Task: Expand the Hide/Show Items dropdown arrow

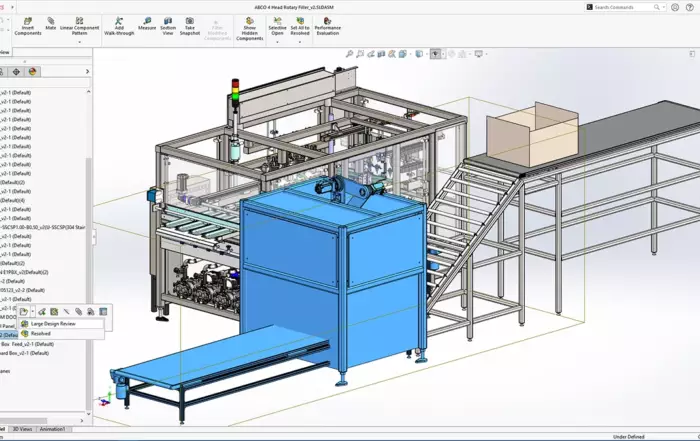Action: pos(442,54)
